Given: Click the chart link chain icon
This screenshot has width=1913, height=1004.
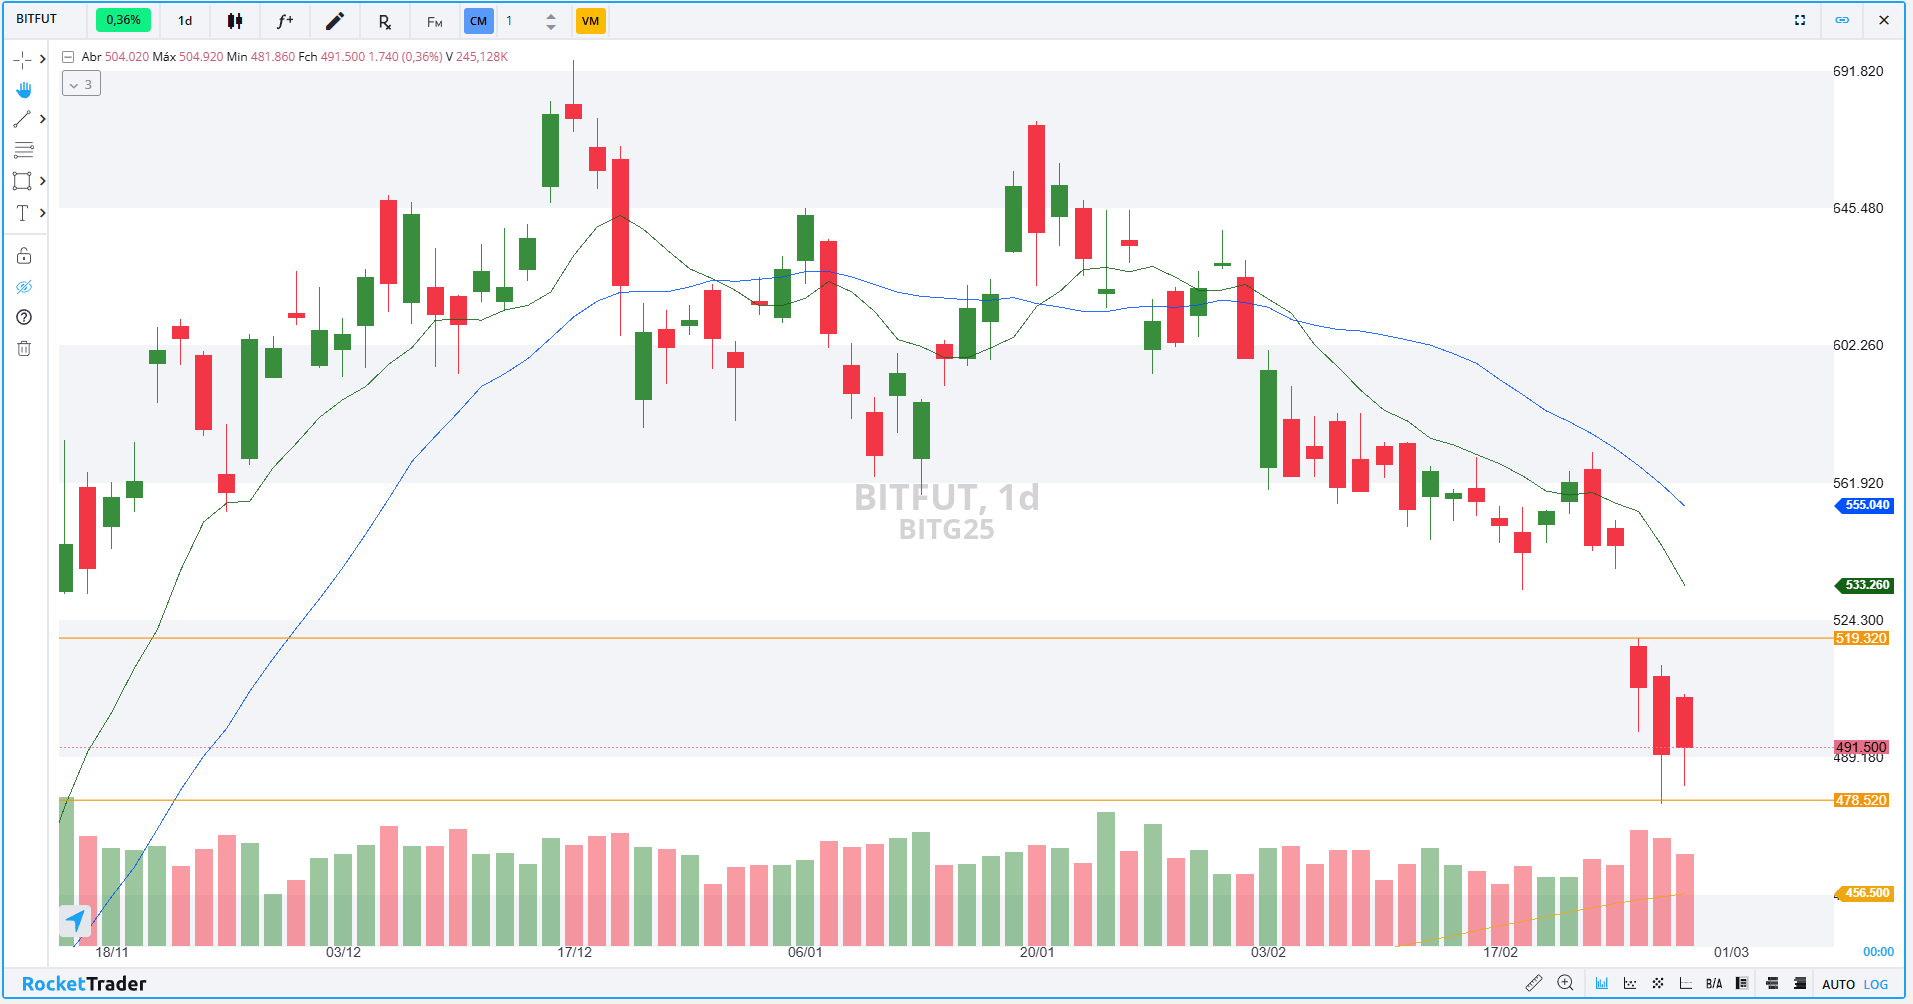Looking at the screenshot, I should (1842, 20).
